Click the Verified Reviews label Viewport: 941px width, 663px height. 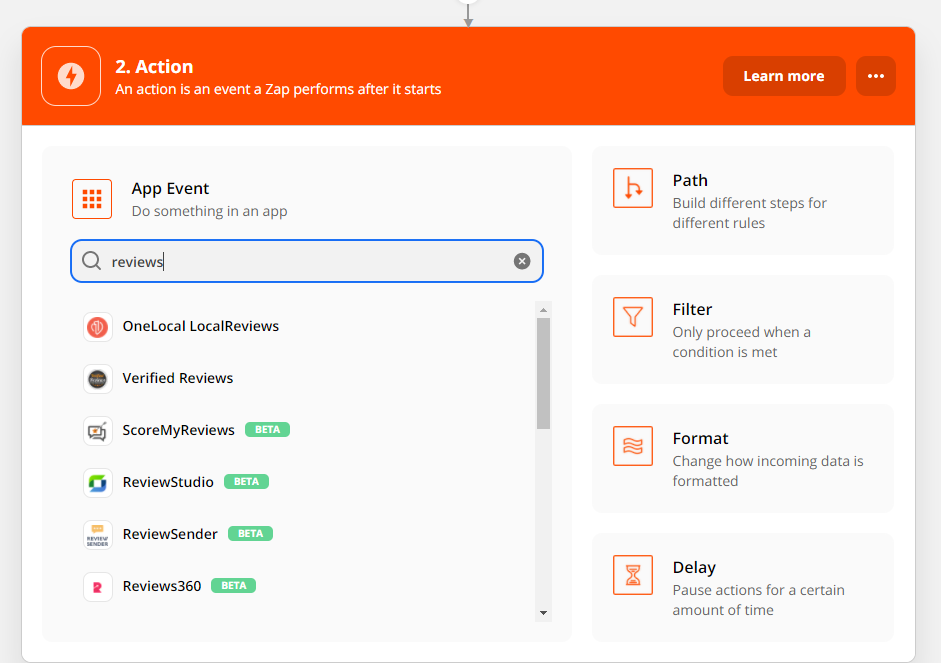(178, 378)
